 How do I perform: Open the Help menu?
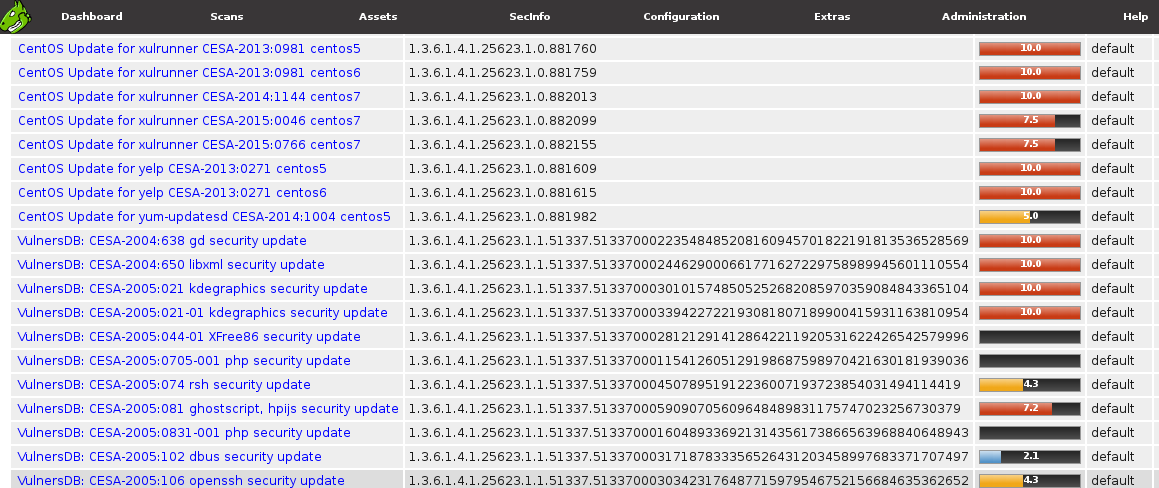pos(1135,16)
